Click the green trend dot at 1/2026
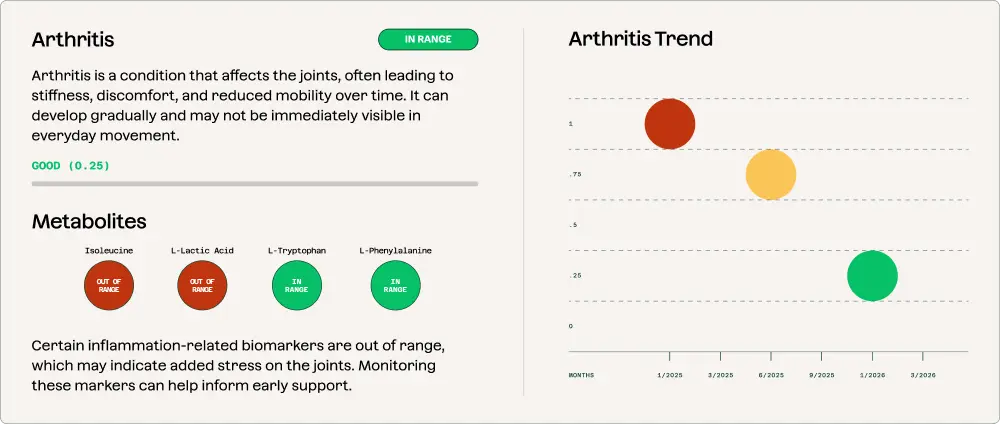Image resolution: width=1000 pixels, height=424 pixels. 872,276
